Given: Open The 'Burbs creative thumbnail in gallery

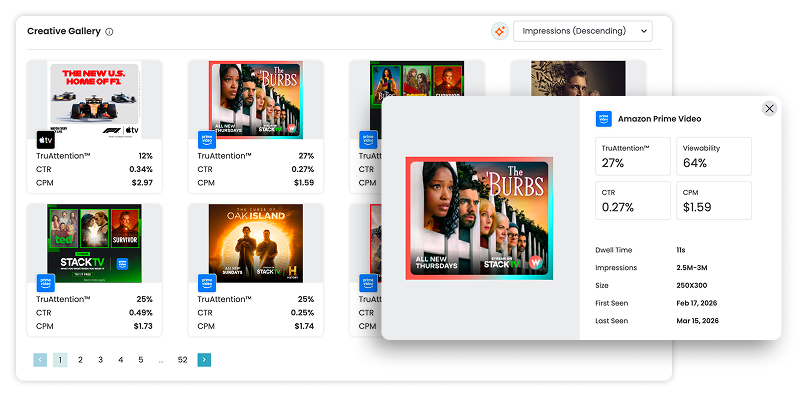Looking at the screenshot, I should pos(256,100).
